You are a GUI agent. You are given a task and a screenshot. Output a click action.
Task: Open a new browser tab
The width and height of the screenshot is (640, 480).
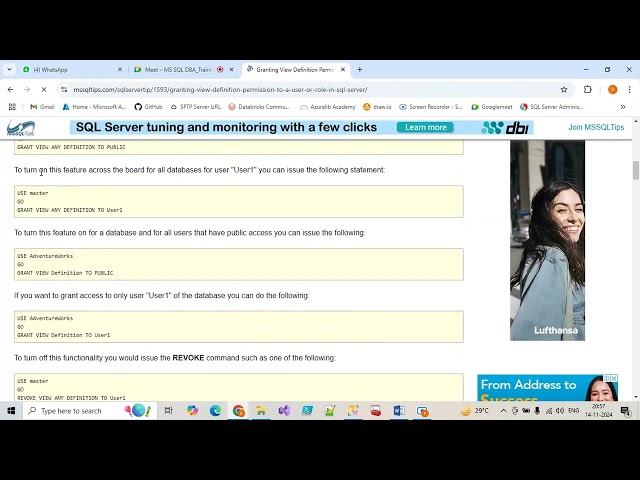360,70
